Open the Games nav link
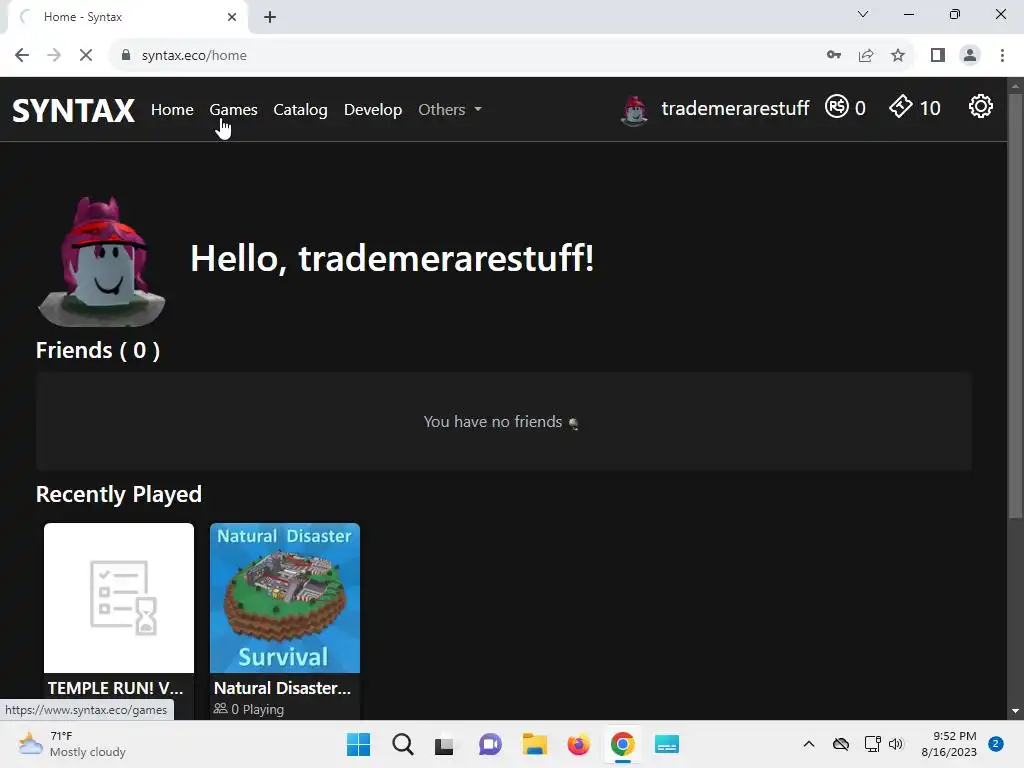Image resolution: width=1024 pixels, height=768 pixels. coord(233,110)
